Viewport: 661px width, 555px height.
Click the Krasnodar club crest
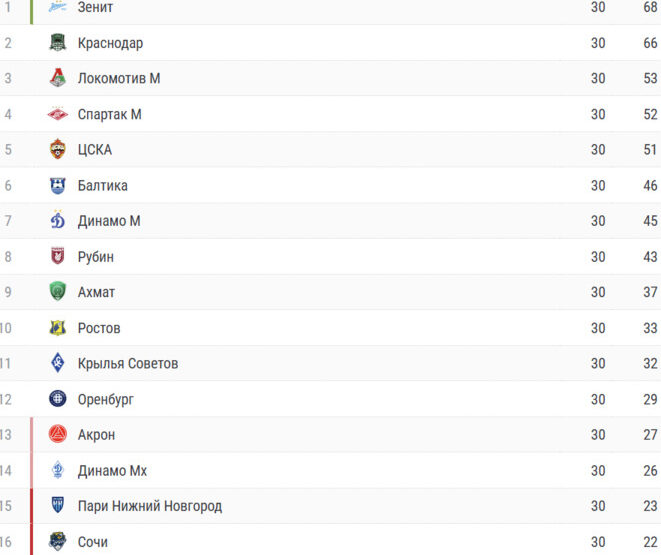[x=58, y=43]
